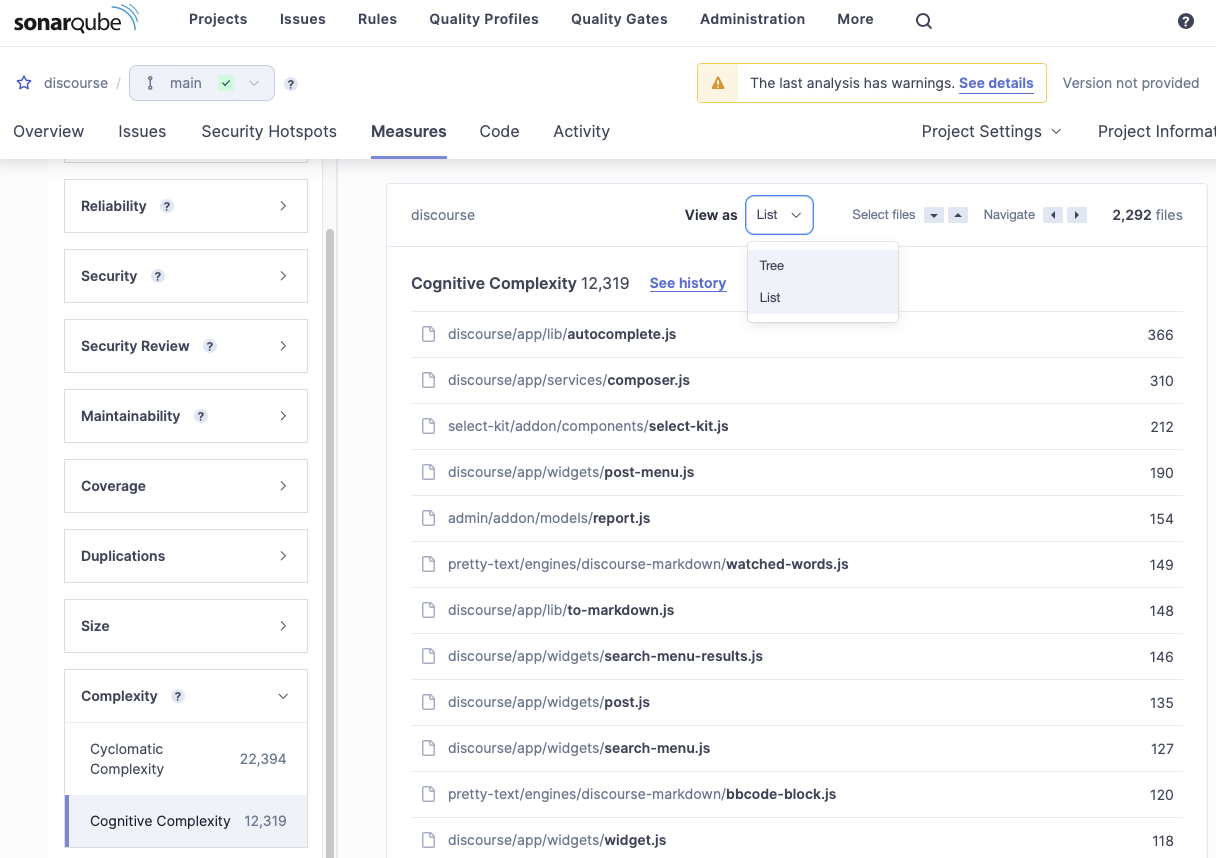Image resolution: width=1216 pixels, height=858 pixels.
Task: Select Cyclomatic Complexity measure
Action: [186, 759]
